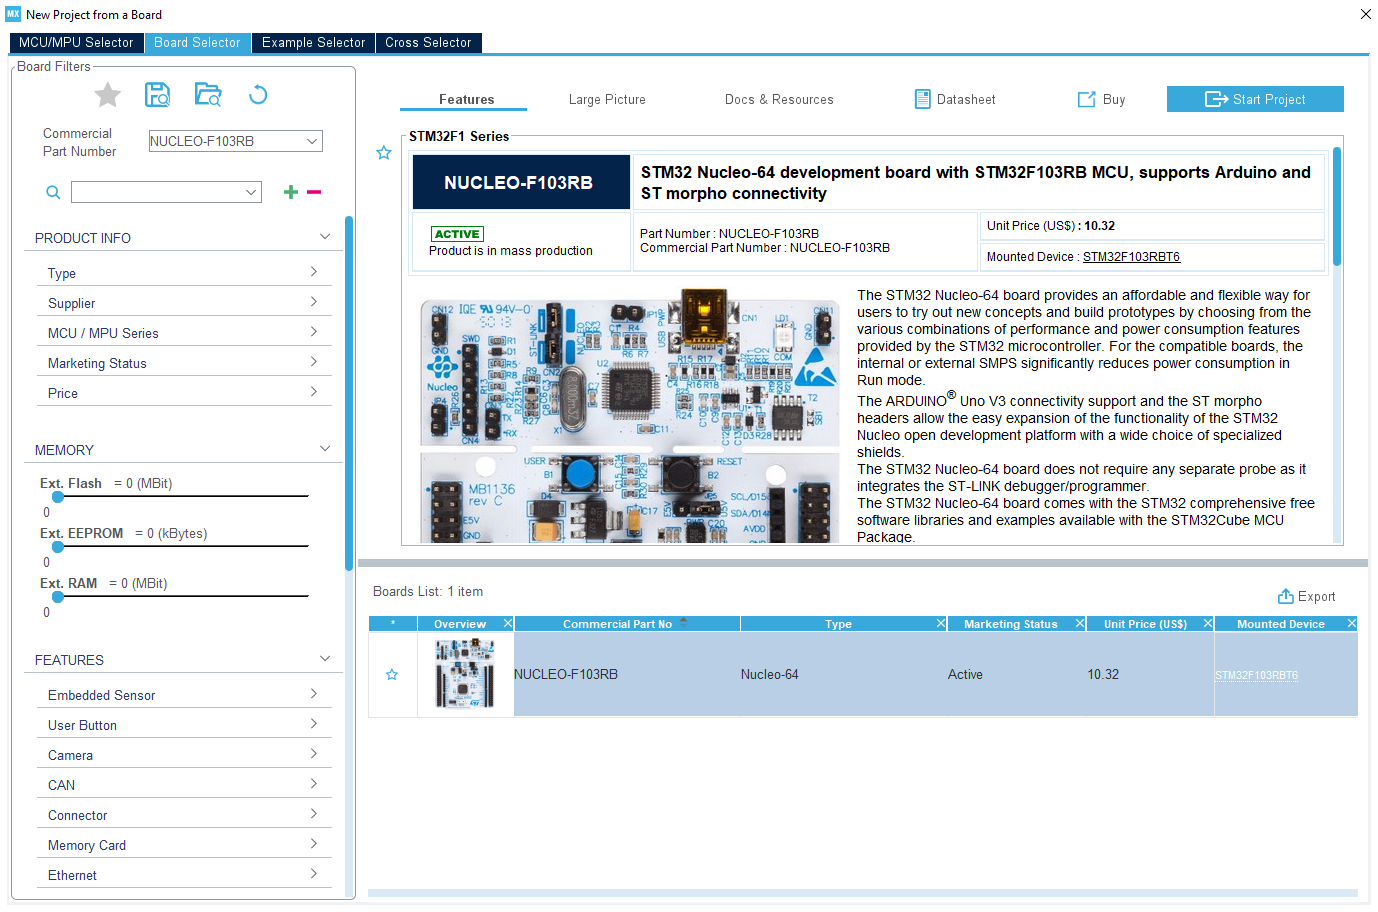Switch to the Board Selector tab
The image size is (1378, 912).
[197, 43]
